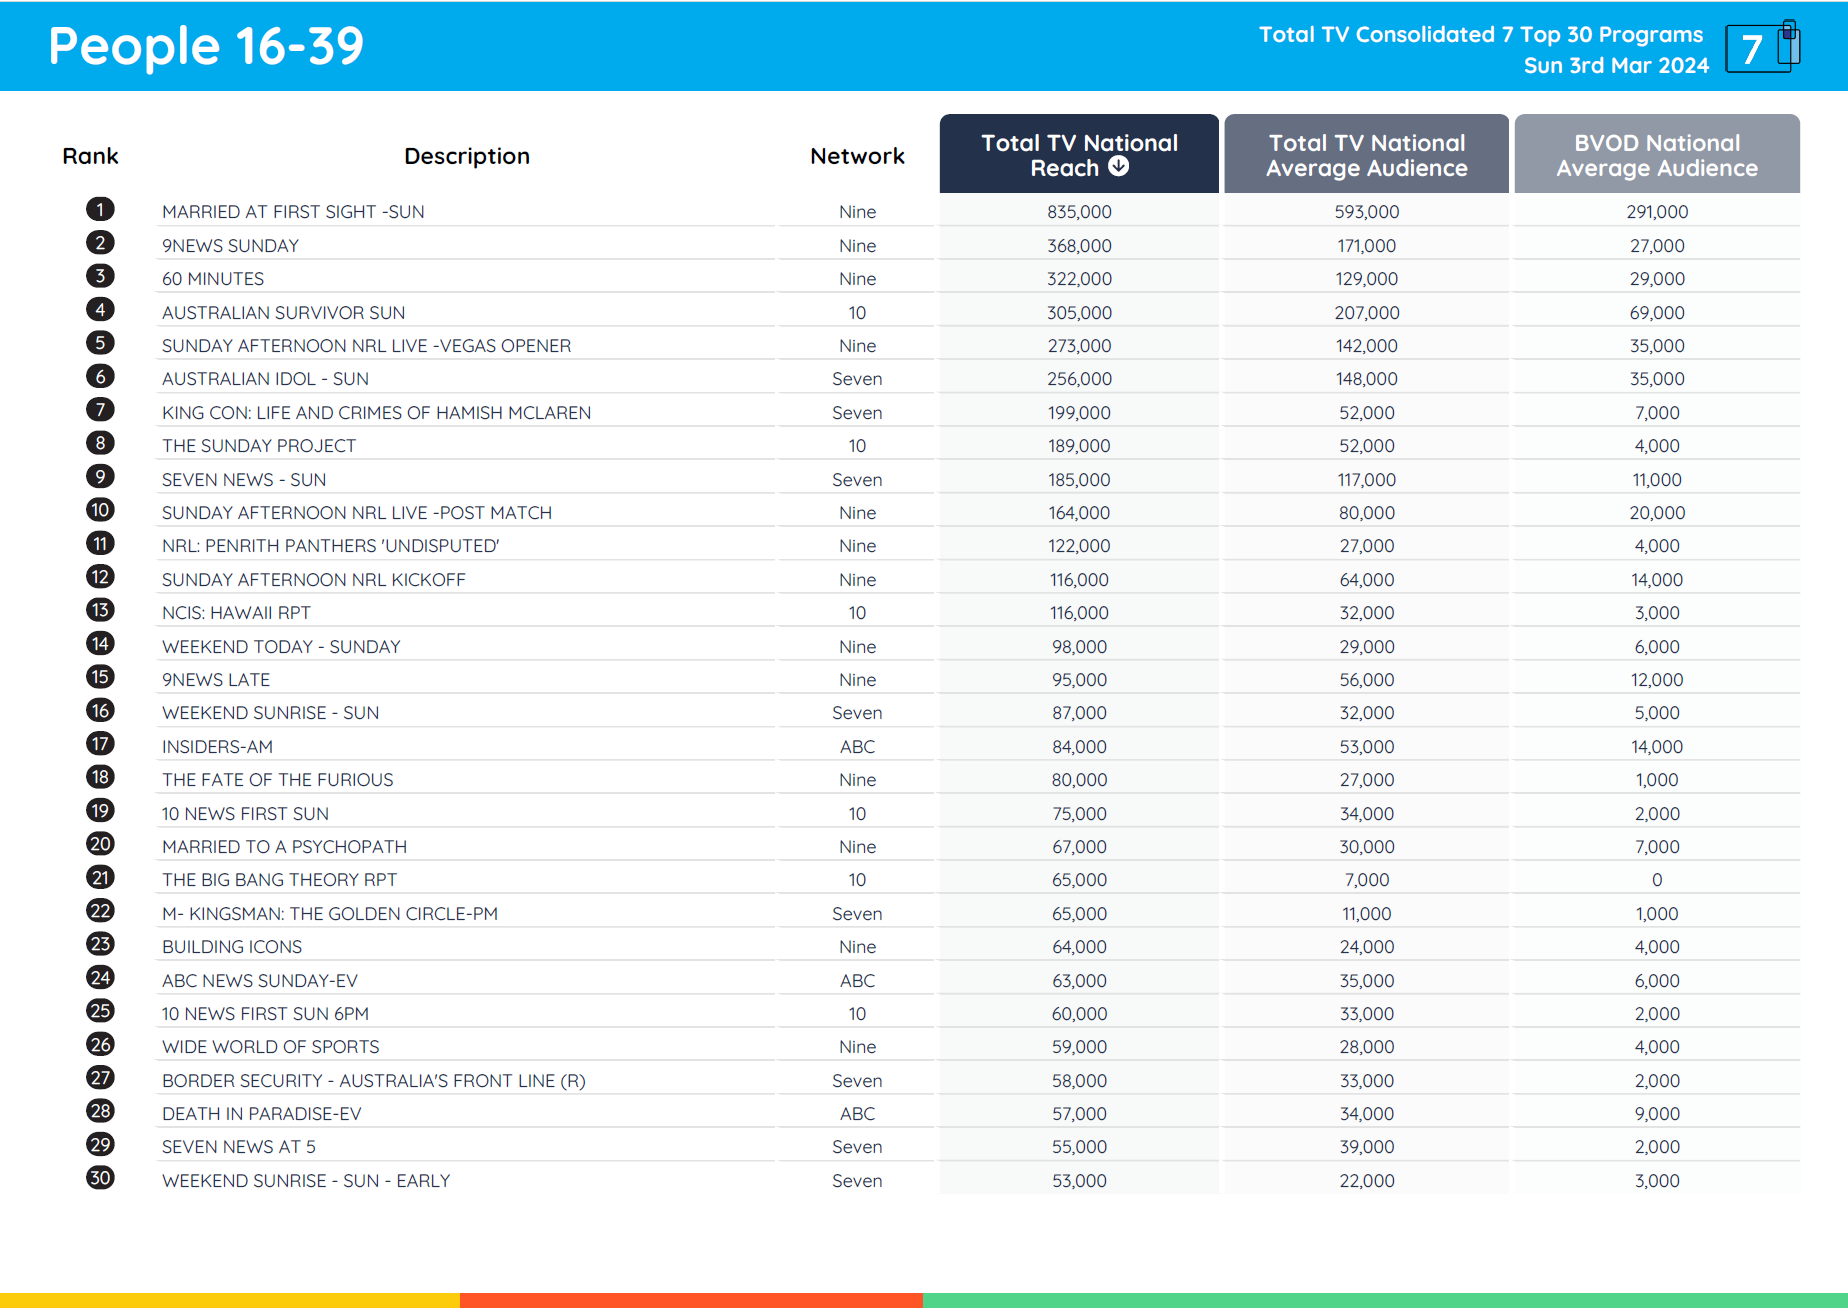
Task: Click the rank 1 badge circle
Action: [x=100, y=209]
